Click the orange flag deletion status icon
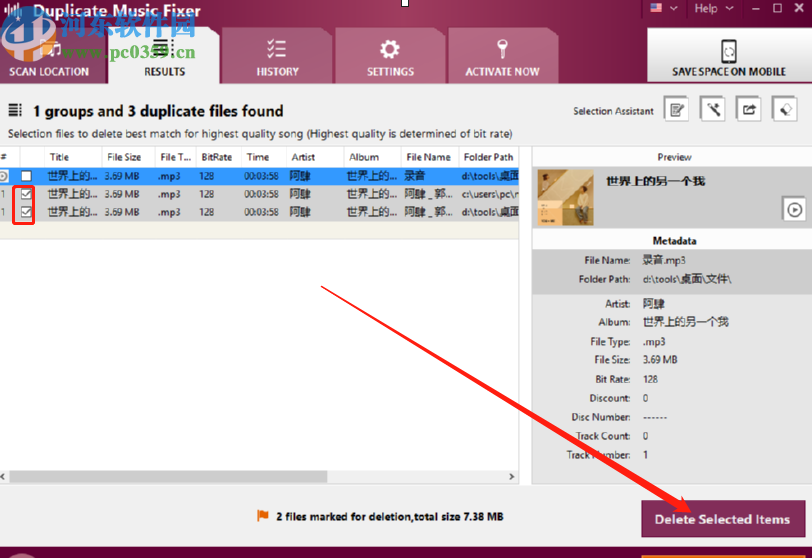The height and width of the screenshot is (558, 812). click(x=263, y=516)
